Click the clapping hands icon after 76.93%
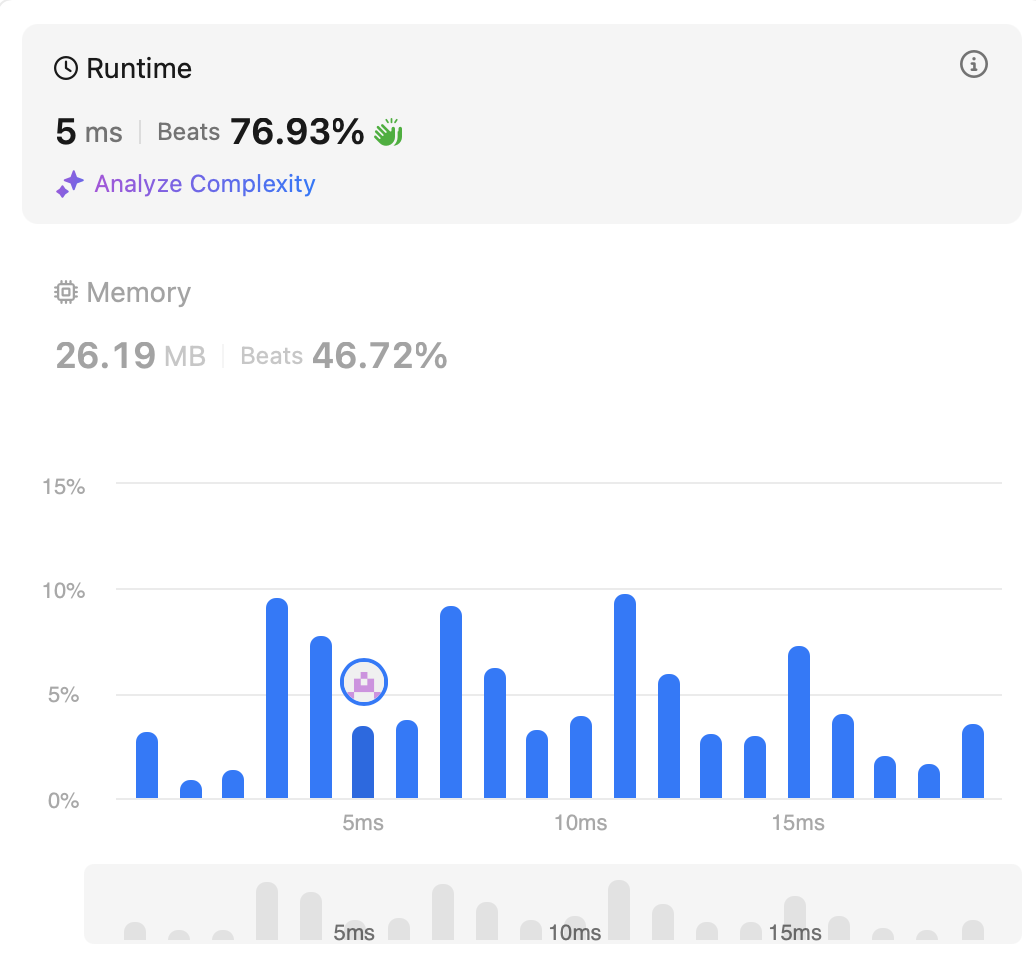Image resolution: width=1036 pixels, height=960 pixels. 388,132
